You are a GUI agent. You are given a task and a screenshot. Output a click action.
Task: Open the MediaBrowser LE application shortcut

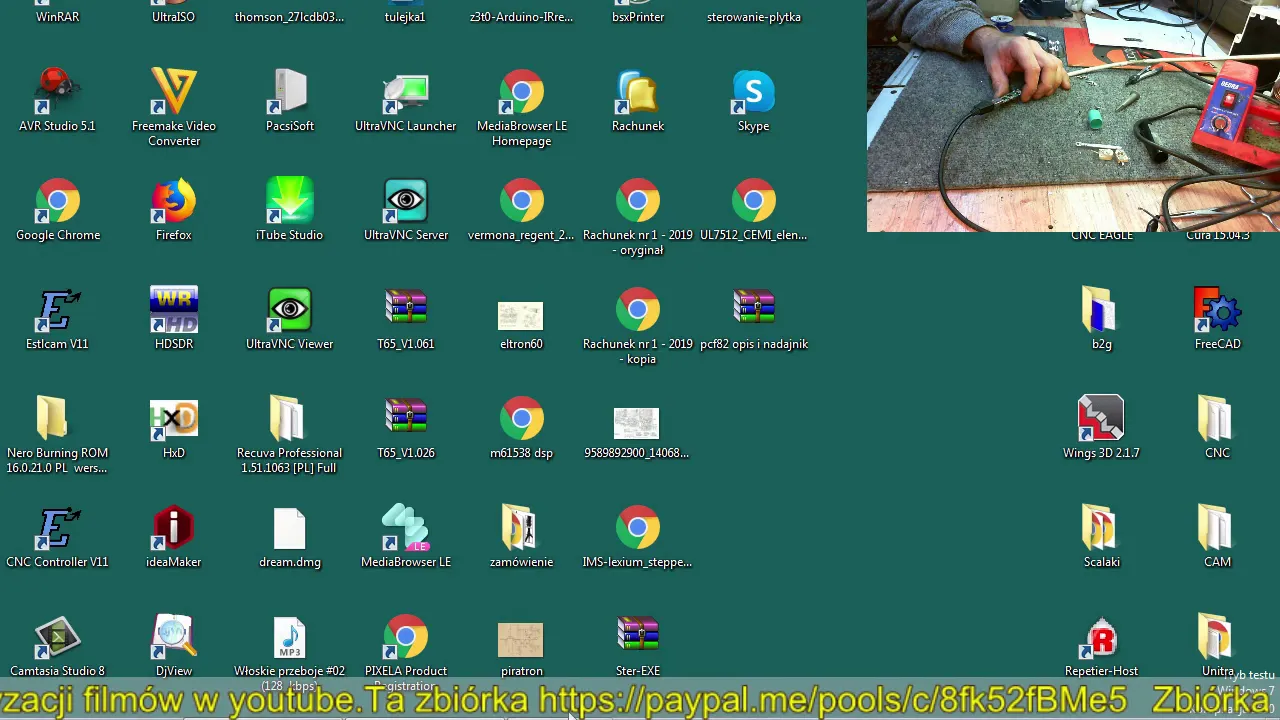406,536
